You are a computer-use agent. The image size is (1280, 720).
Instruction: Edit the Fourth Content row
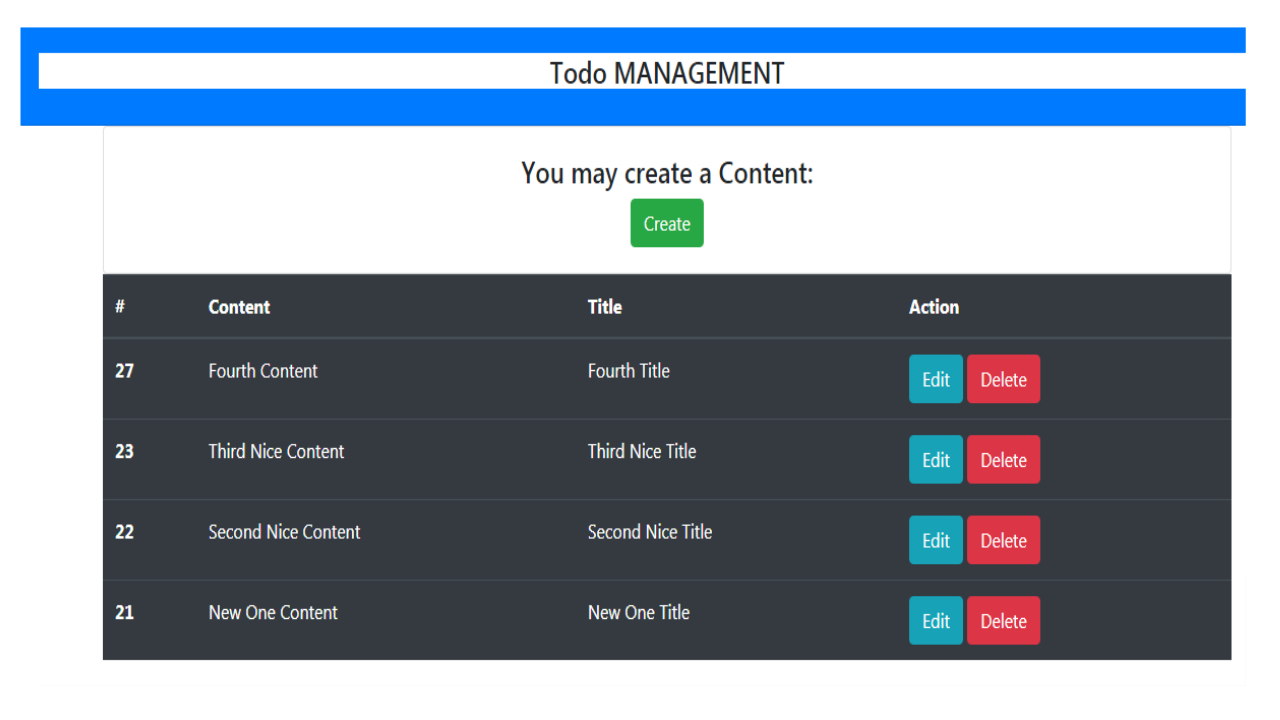click(x=936, y=379)
